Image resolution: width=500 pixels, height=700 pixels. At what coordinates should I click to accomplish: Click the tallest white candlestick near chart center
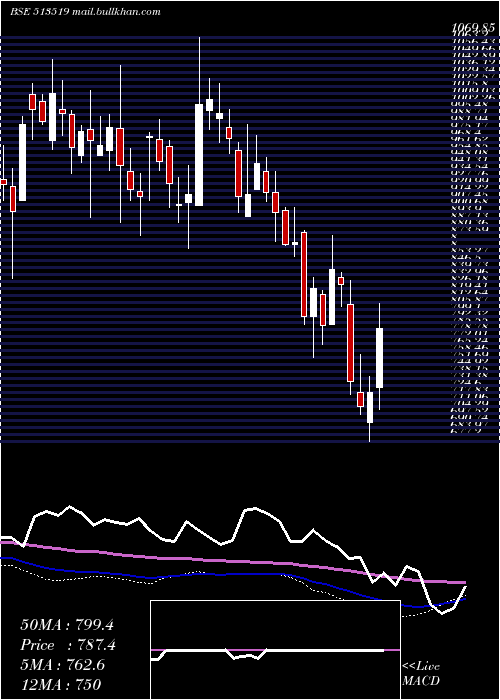point(199,155)
